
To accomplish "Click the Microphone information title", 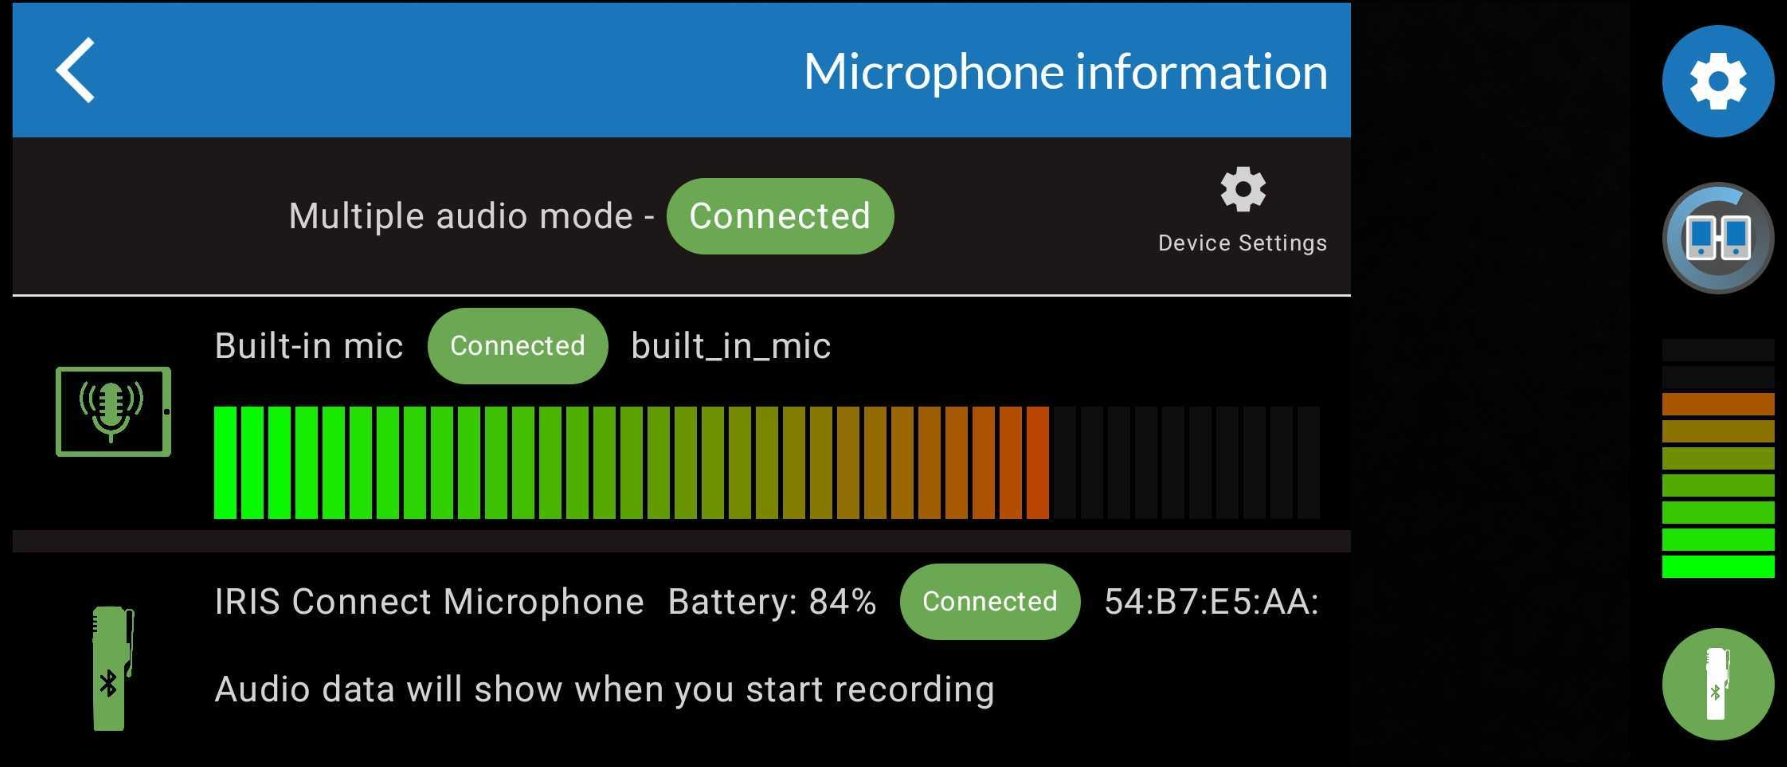I will [1065, 72].
